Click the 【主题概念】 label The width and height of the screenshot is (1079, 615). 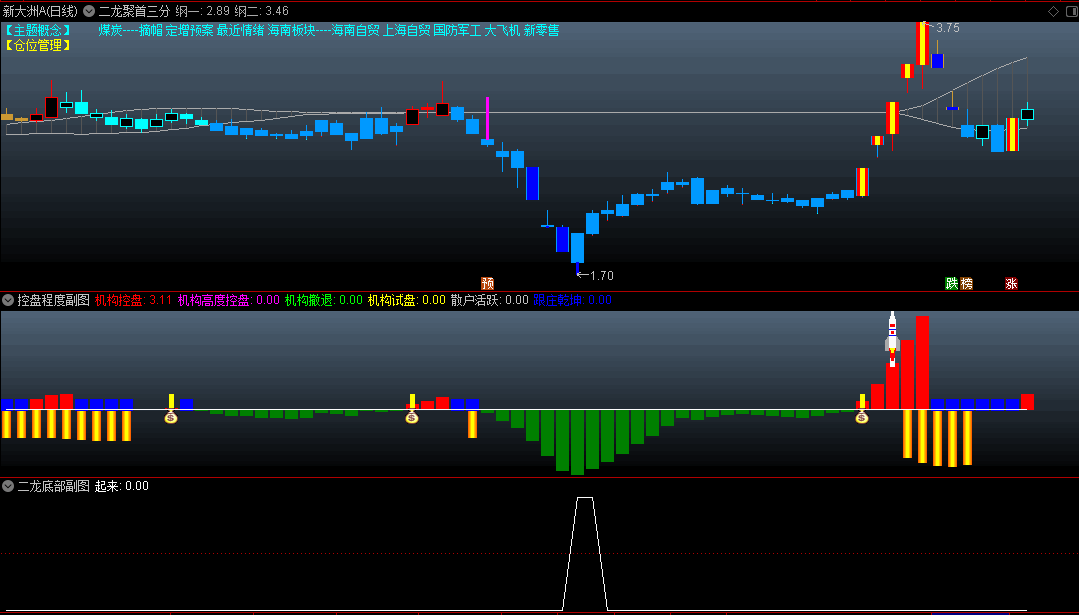click(38, 30)
